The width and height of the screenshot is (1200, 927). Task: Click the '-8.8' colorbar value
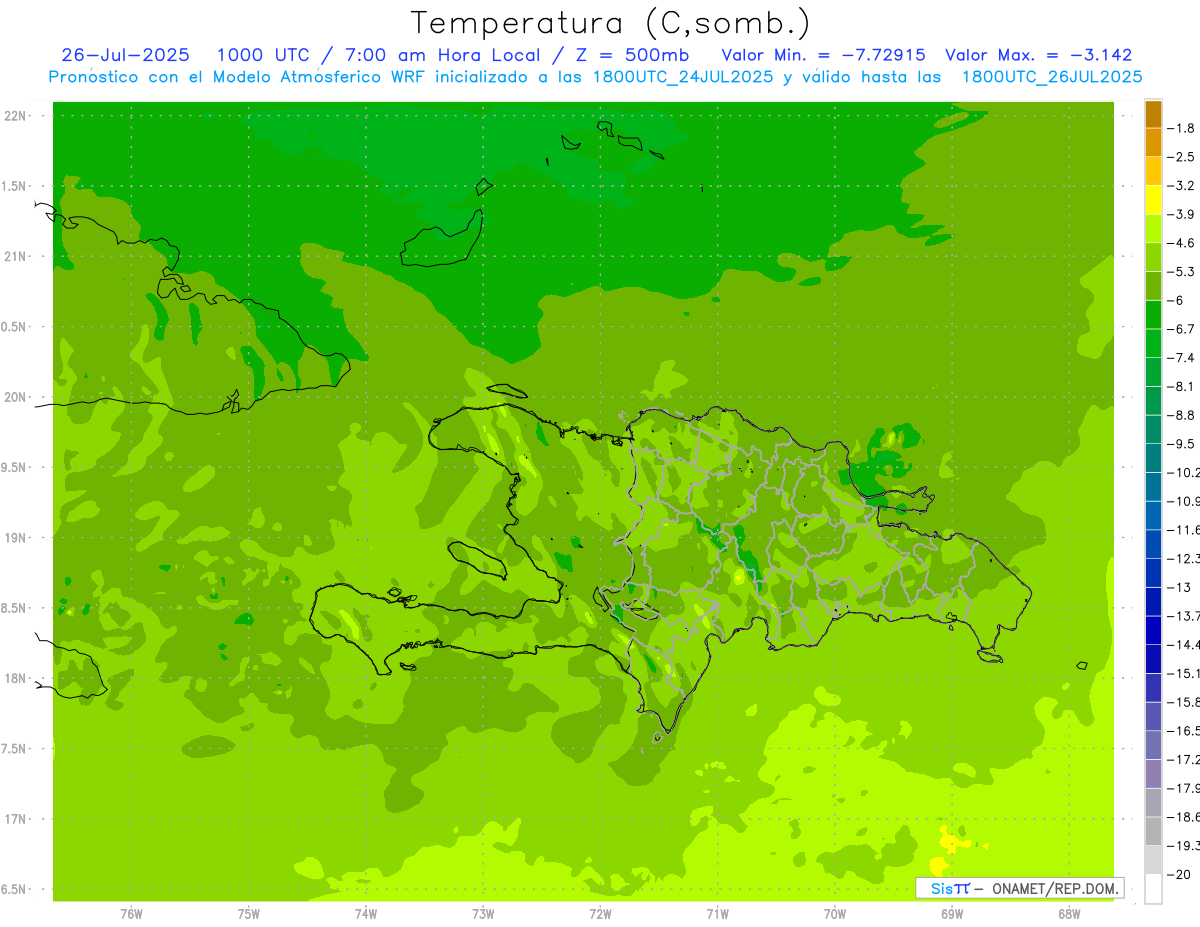pyautogui.click(x=1182, y=415)
